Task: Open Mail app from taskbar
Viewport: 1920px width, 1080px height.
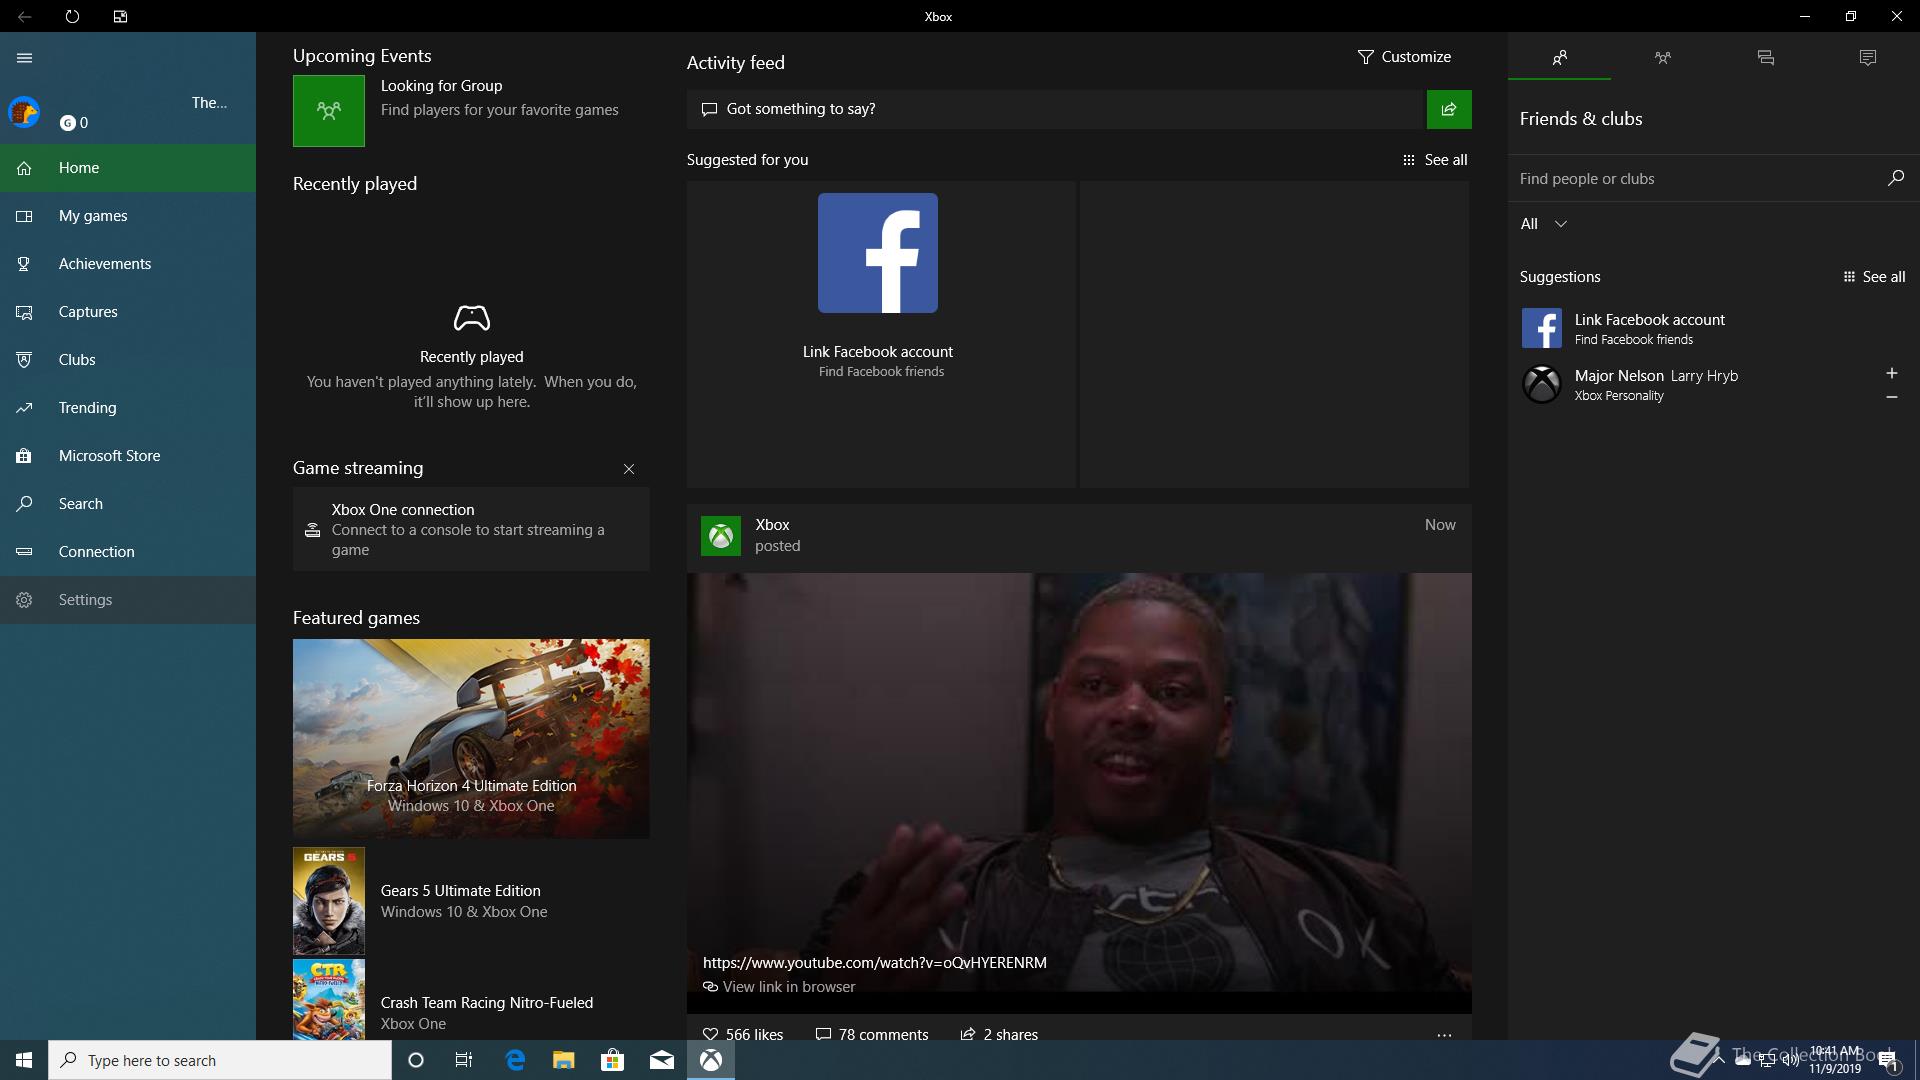Action: point(662,1060)
